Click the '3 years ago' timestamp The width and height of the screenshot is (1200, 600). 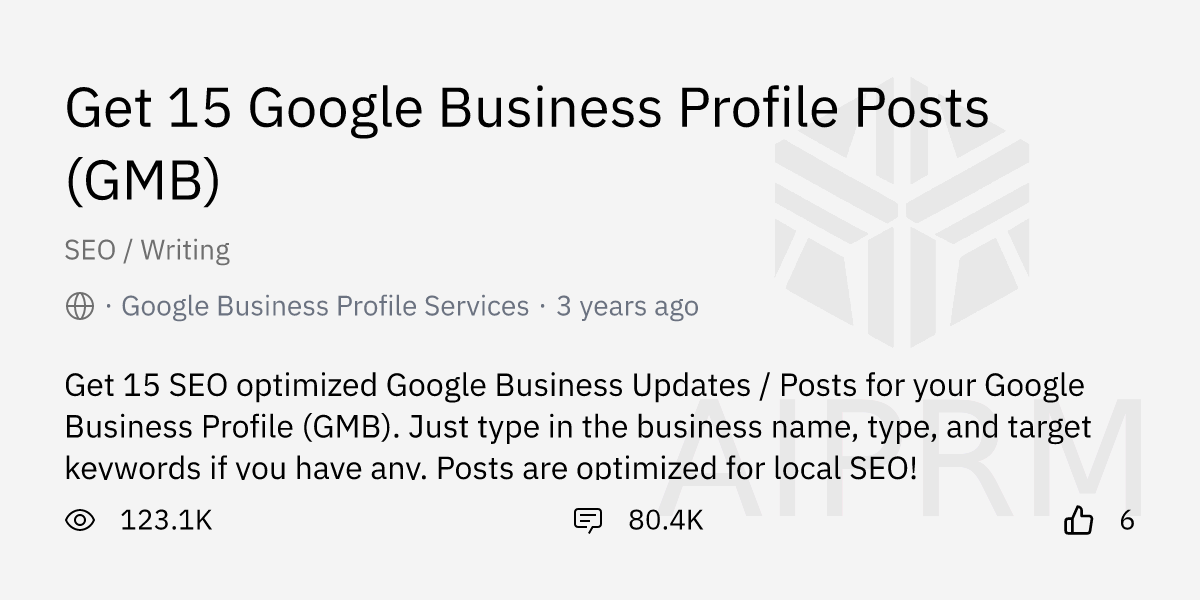tap(627, 306)
